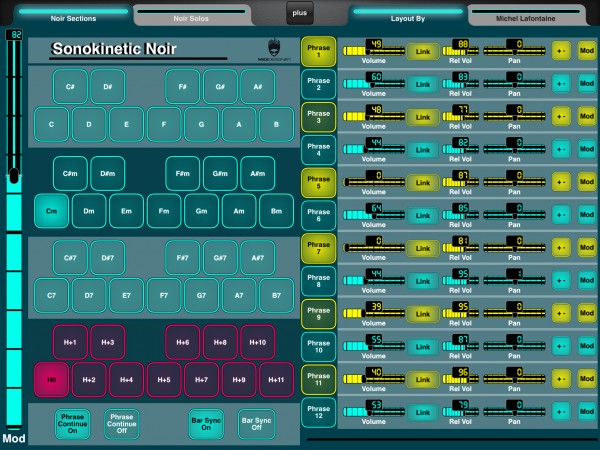
Task: Toggle Link on the Phrase 4 row
Action: [x=423, y=150]
